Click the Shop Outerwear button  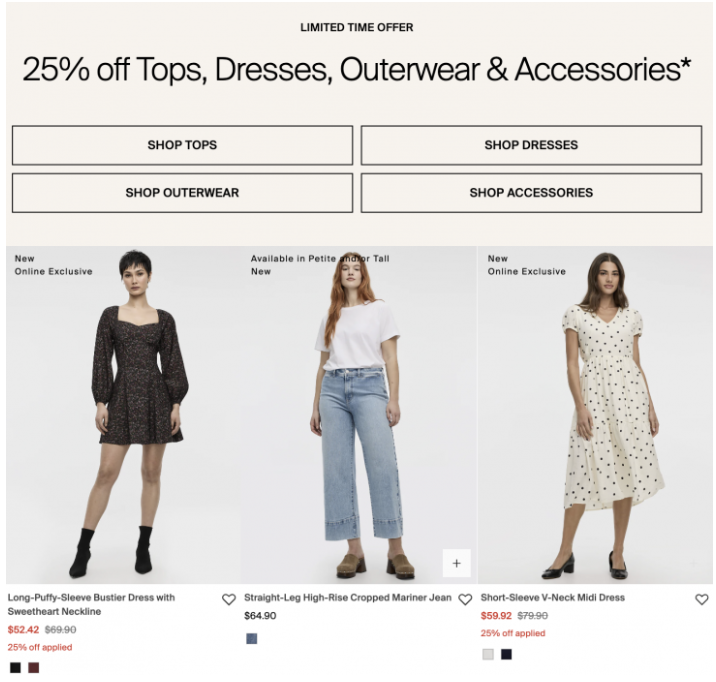pos(182,193)
